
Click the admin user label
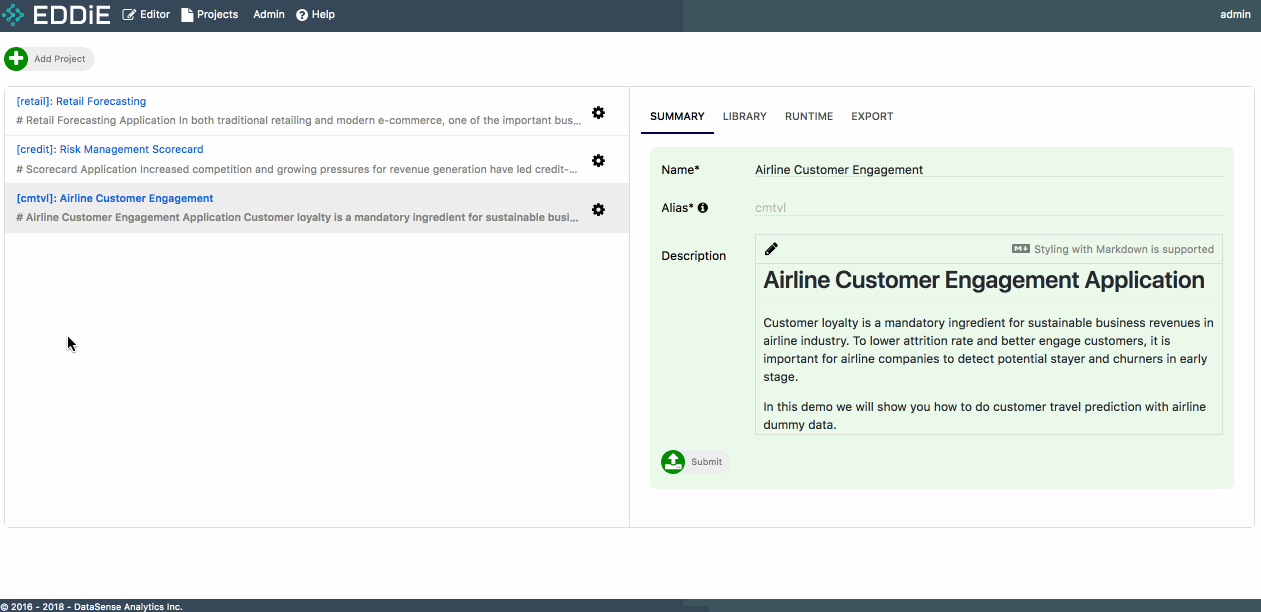1235,15
